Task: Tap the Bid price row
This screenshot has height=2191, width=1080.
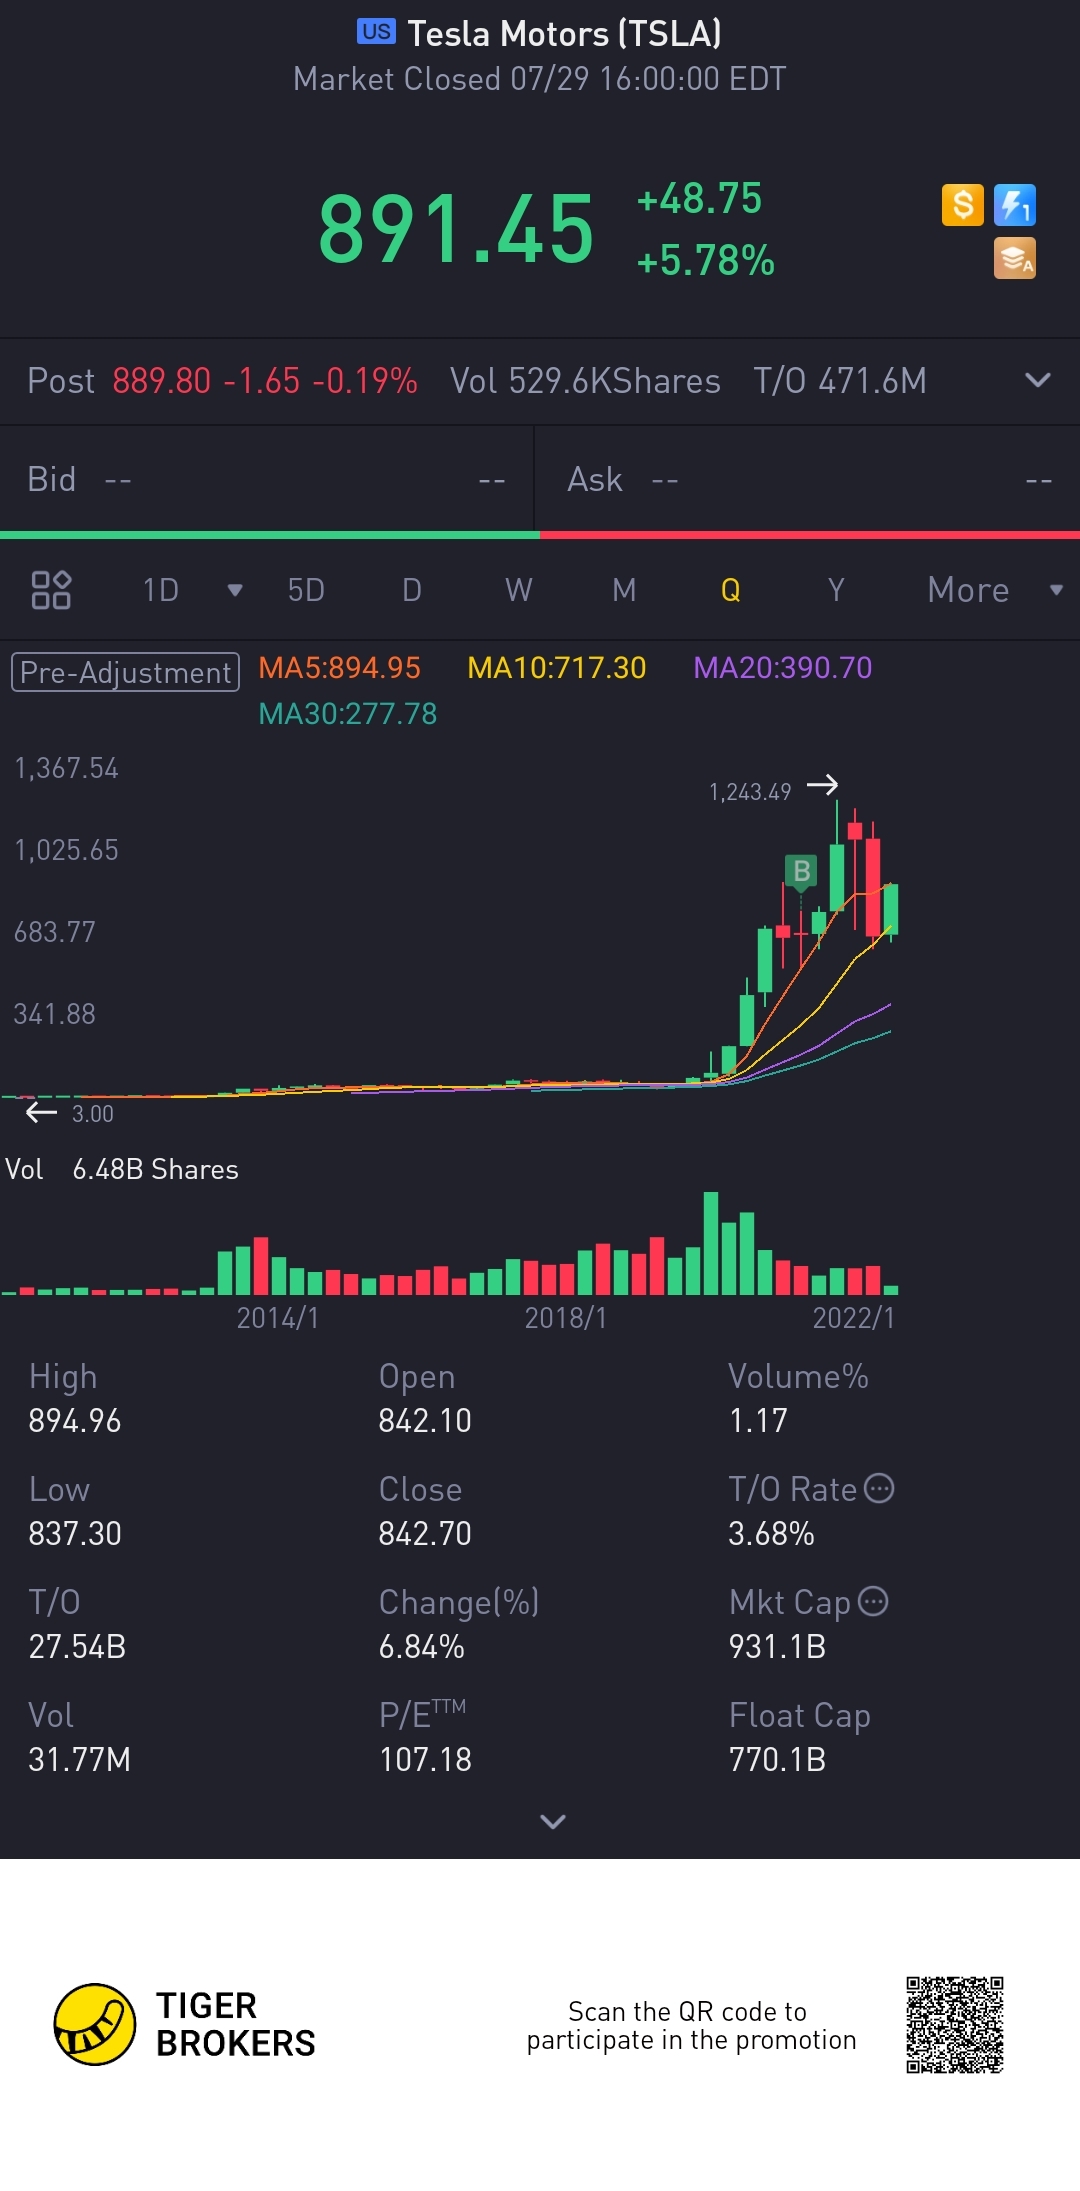Action: point(267,480)
